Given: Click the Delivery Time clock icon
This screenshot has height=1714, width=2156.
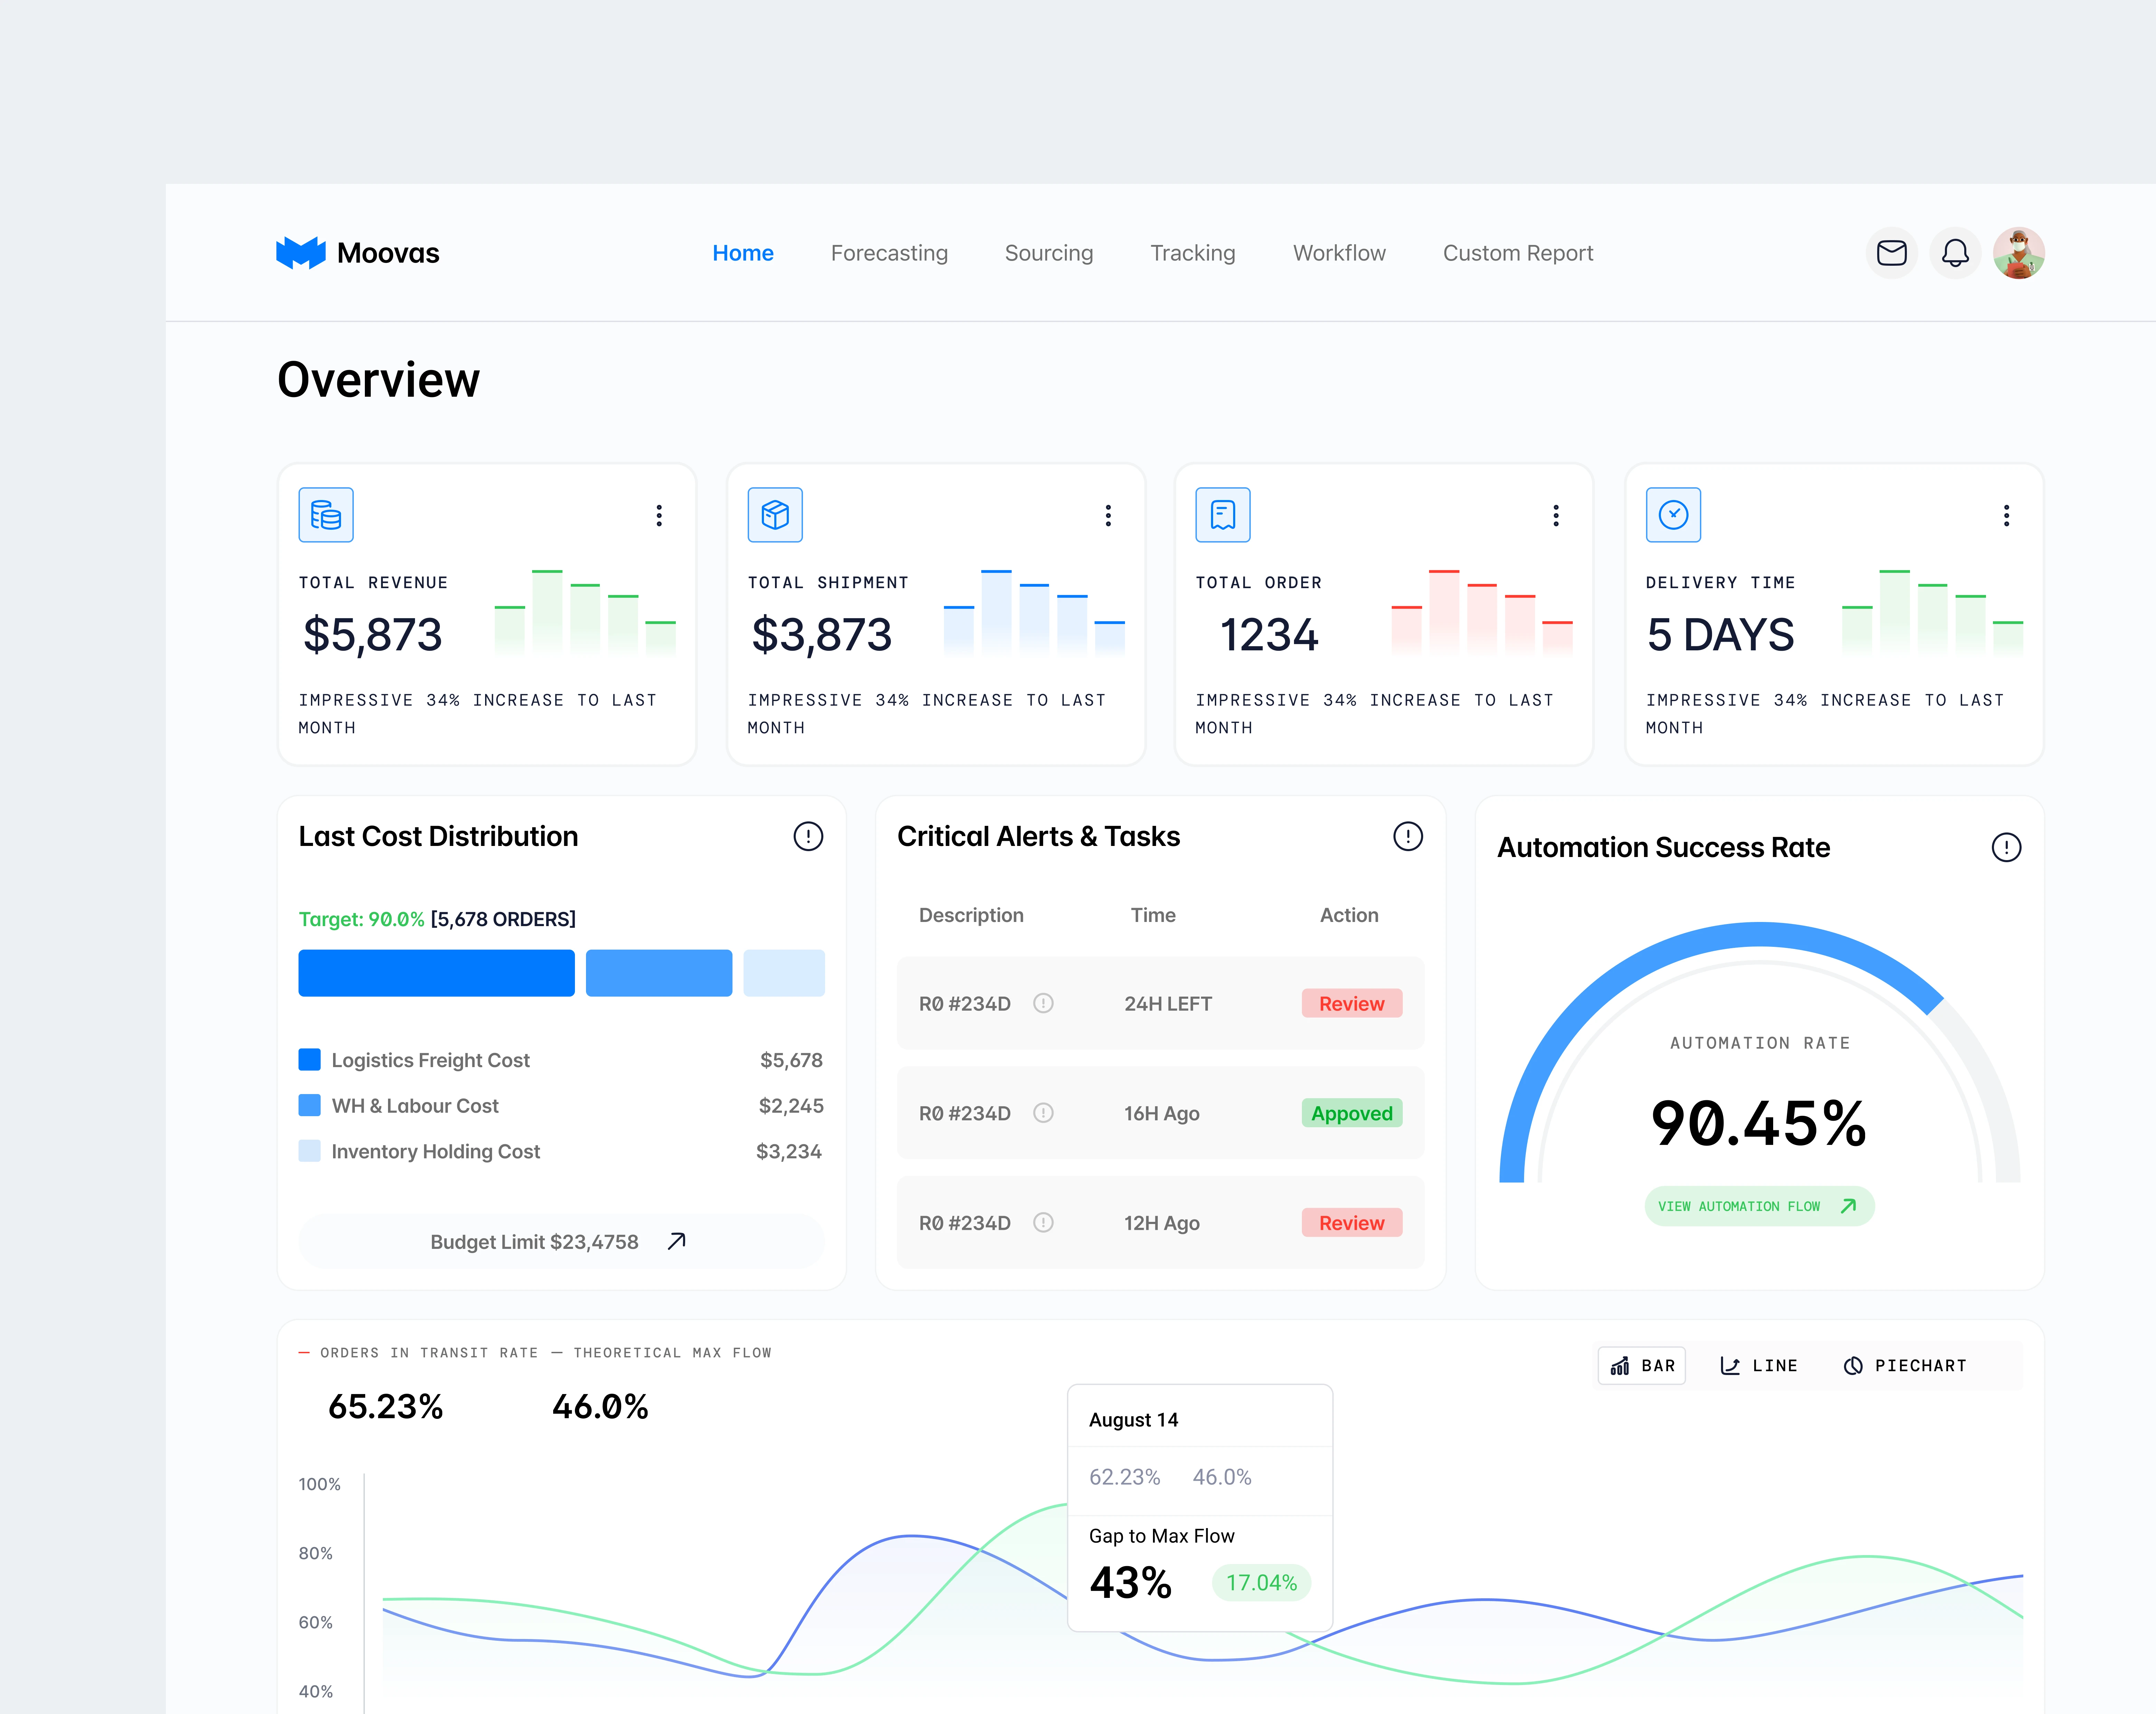Looking at the screenshot, I should [x=1673, y=515].
